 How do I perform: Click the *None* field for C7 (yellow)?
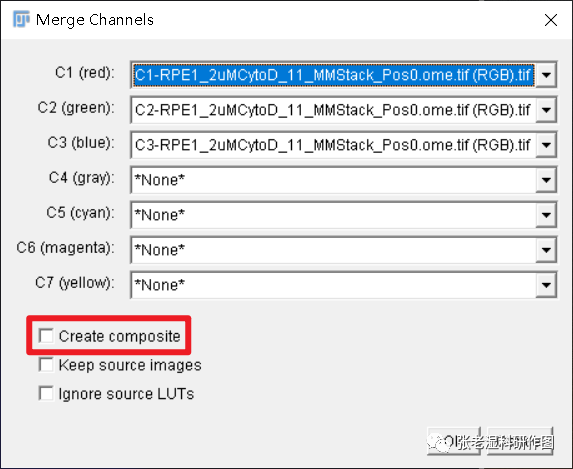334,285
